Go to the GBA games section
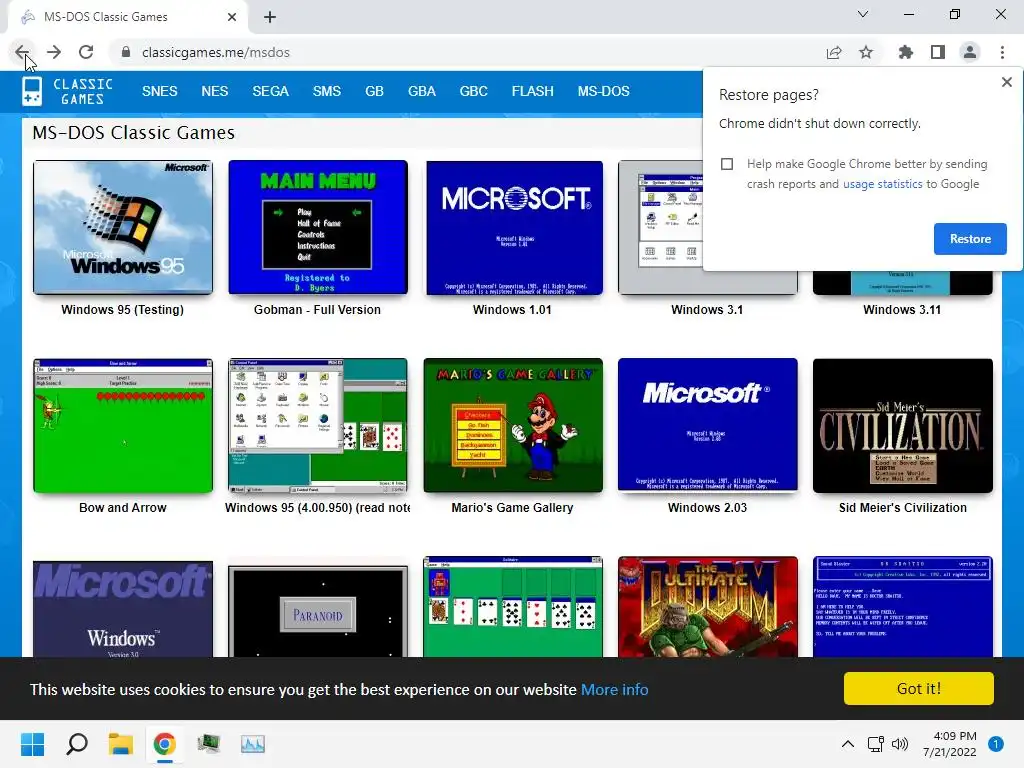The width and height of the screenshot is (1024, 768). 422,91
